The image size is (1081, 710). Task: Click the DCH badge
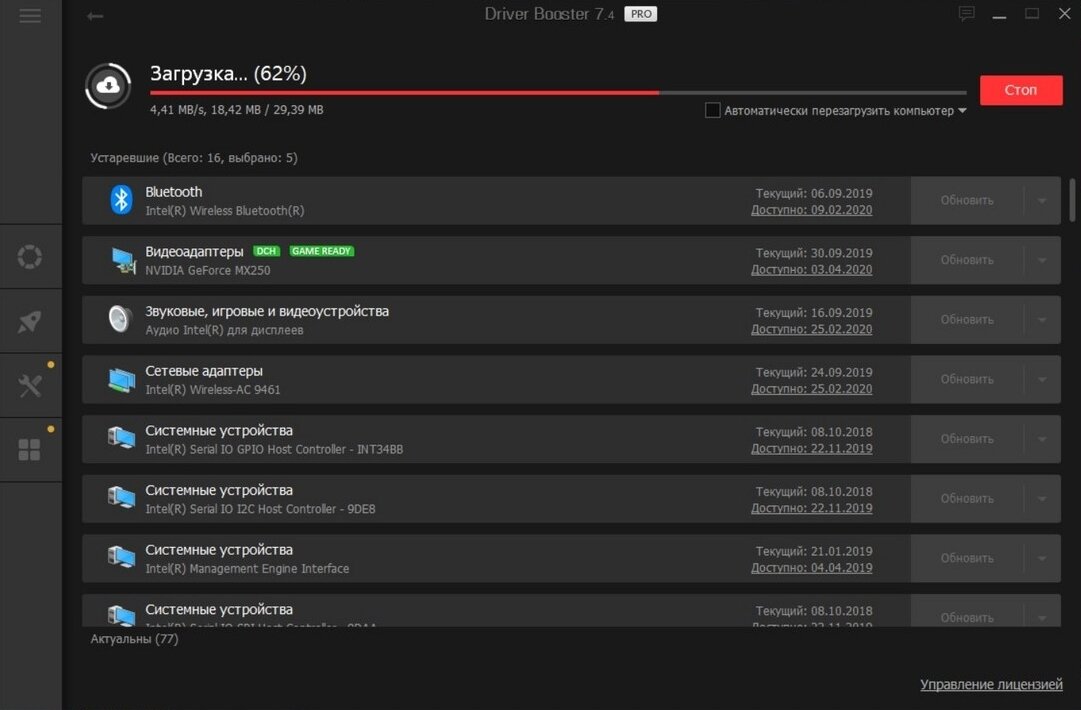tap(266, 251)
